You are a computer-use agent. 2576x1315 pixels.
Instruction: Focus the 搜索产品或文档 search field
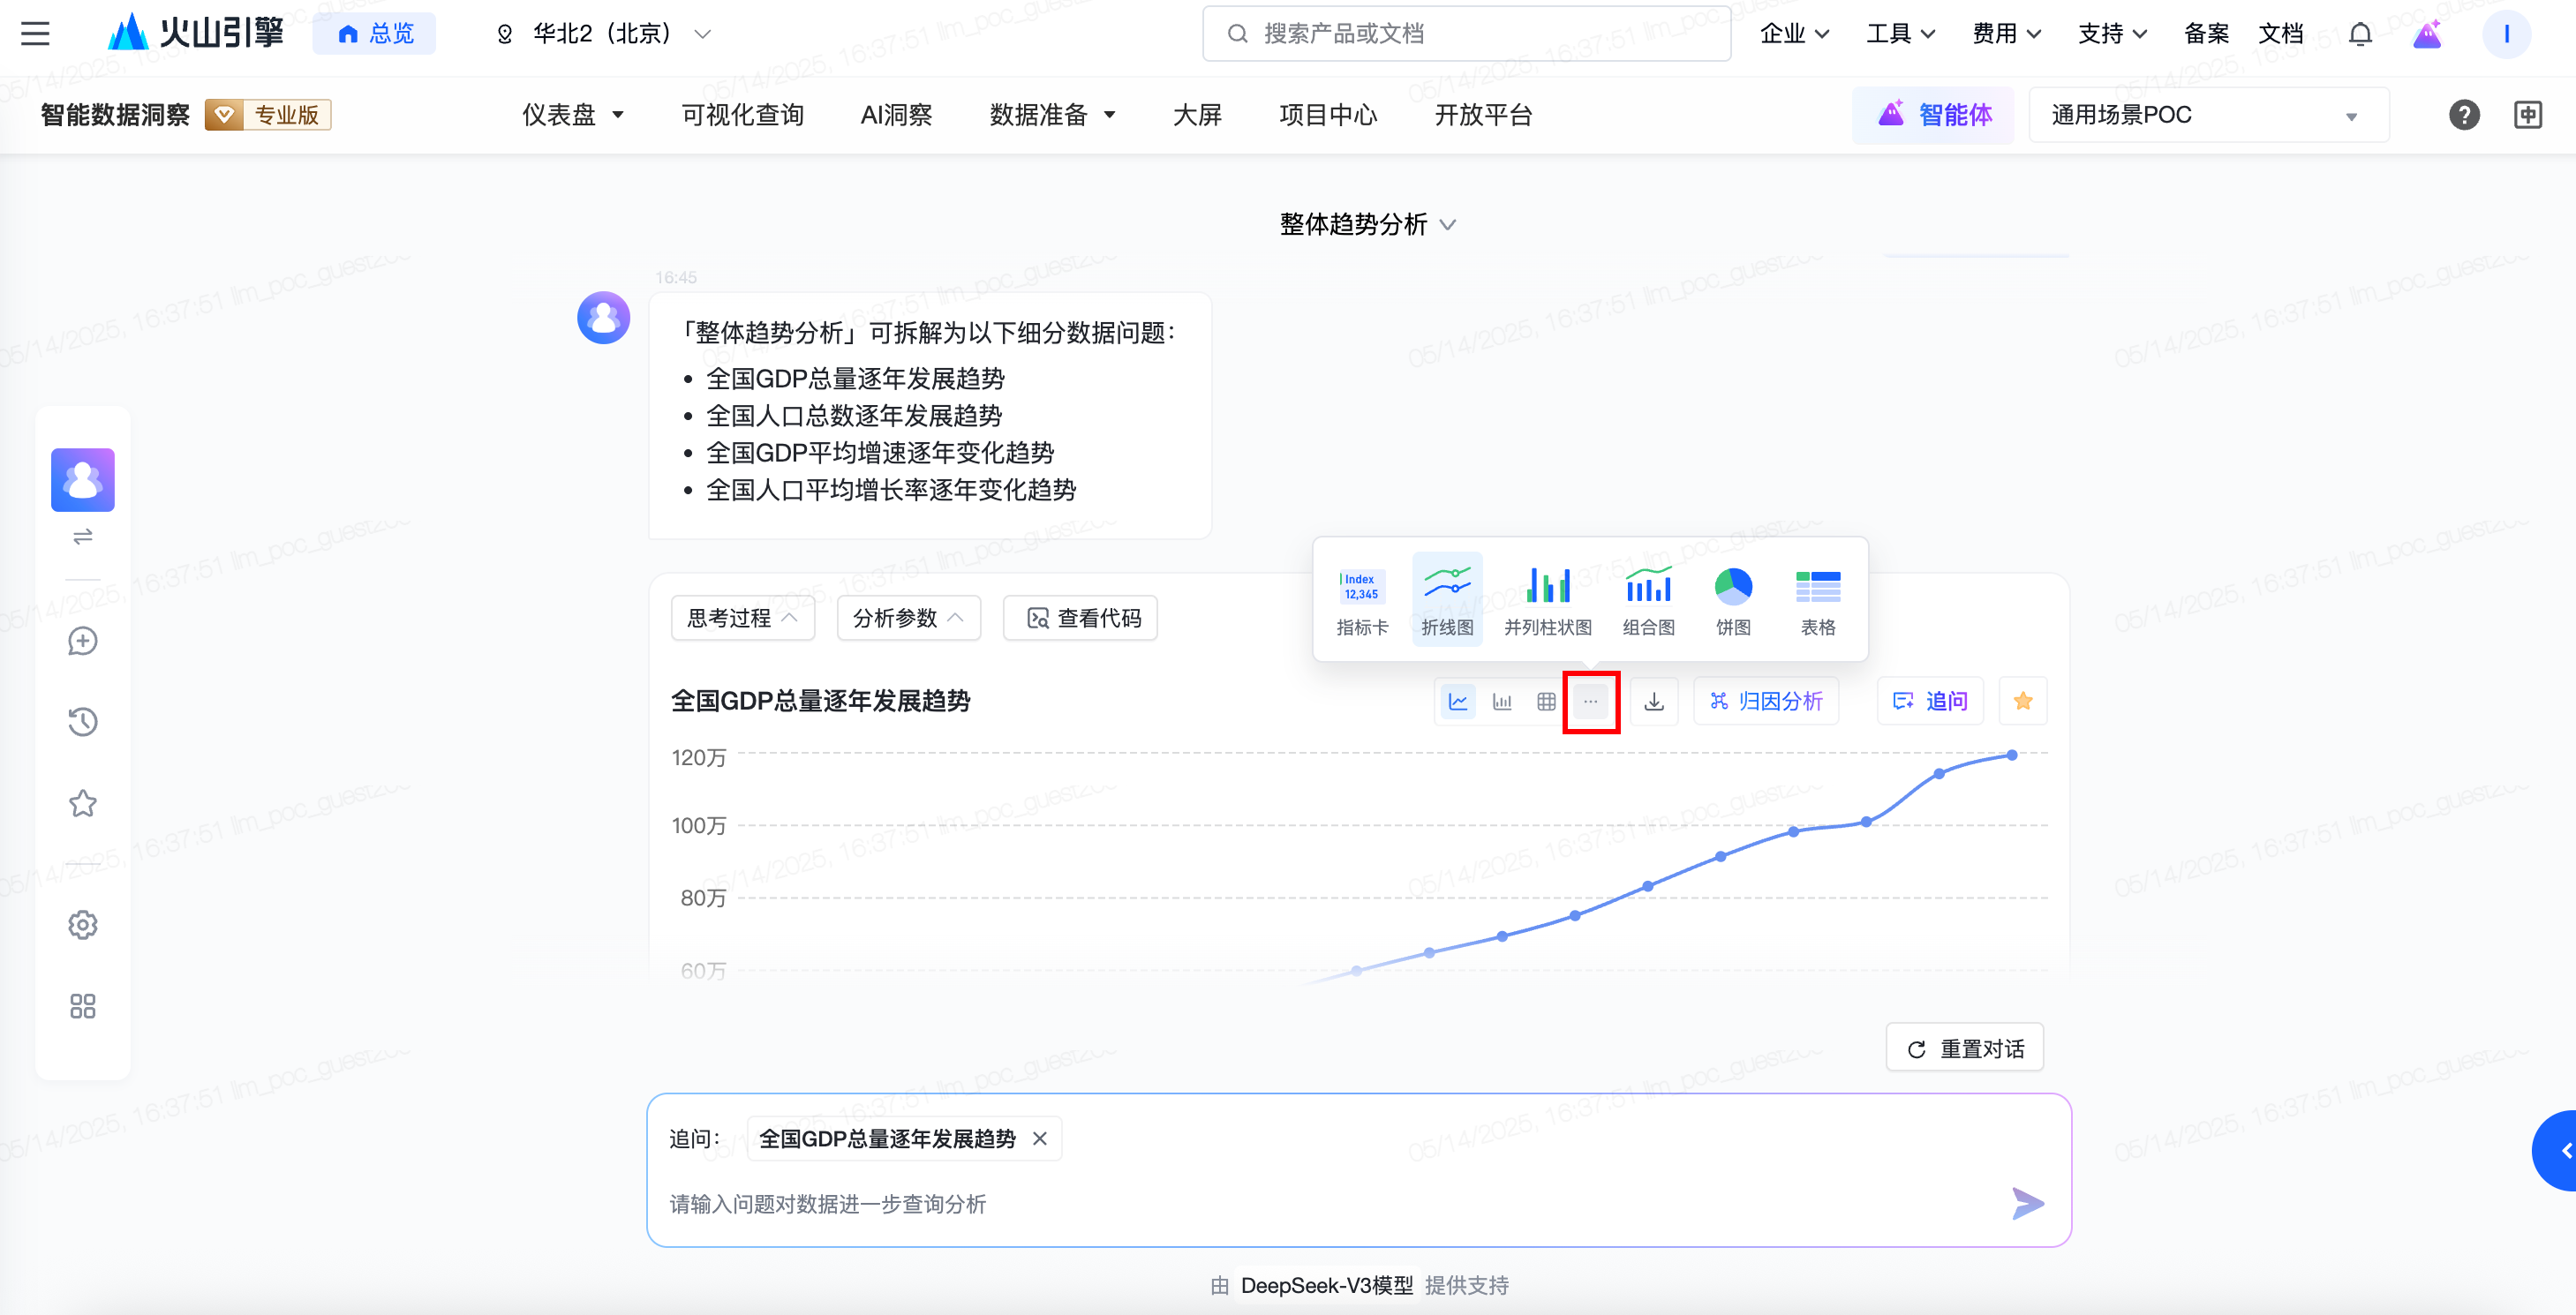click(1466, 34)
